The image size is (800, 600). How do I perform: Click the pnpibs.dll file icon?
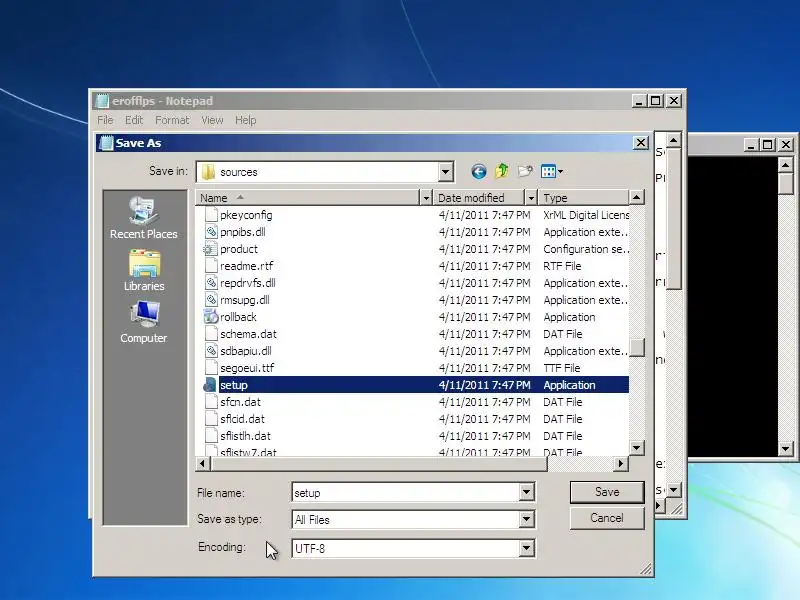(x=211, y=232)
